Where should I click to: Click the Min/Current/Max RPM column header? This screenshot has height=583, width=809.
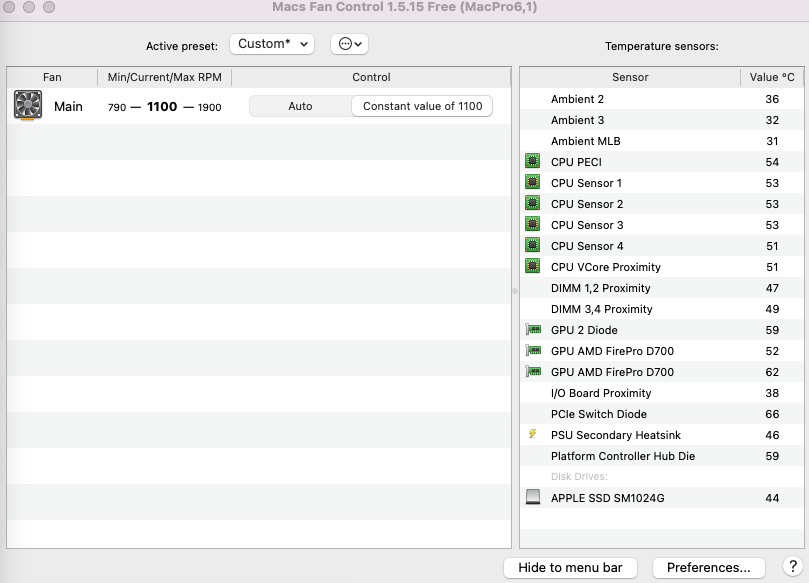tap(165, 77)
